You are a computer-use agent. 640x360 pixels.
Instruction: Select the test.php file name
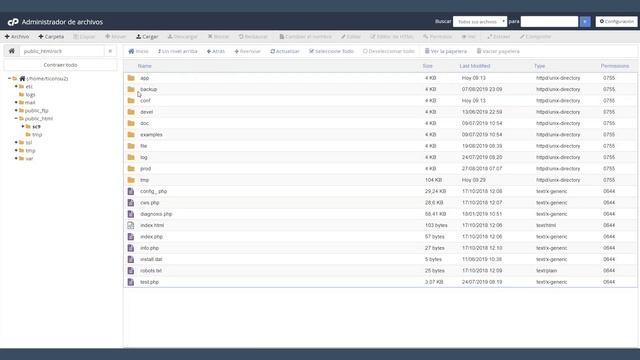click(149, 282)
